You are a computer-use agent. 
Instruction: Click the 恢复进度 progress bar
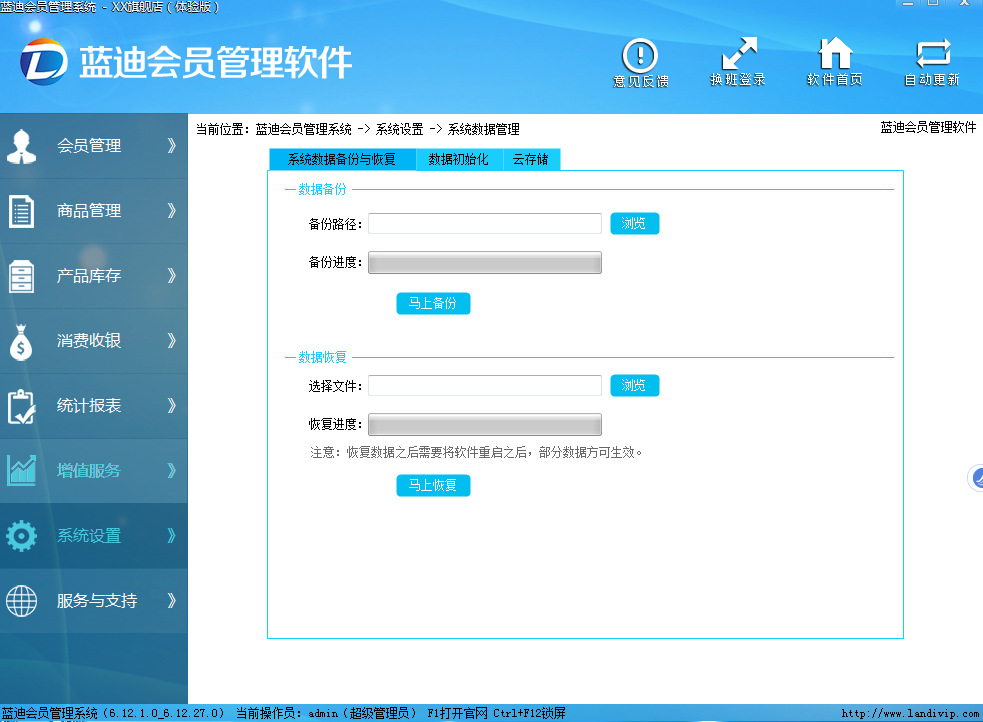pos(485,424)
